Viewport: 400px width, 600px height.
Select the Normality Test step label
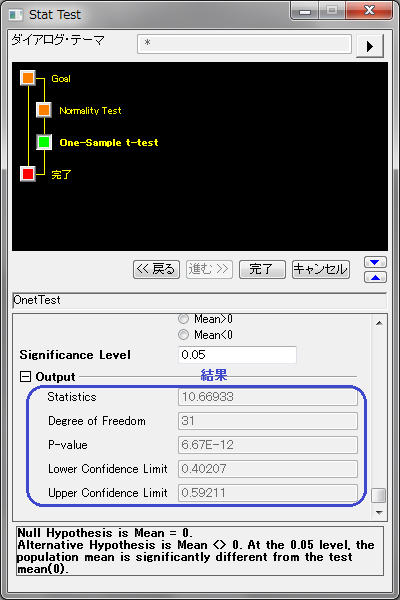pyautogui.click(x=90, y=111)
